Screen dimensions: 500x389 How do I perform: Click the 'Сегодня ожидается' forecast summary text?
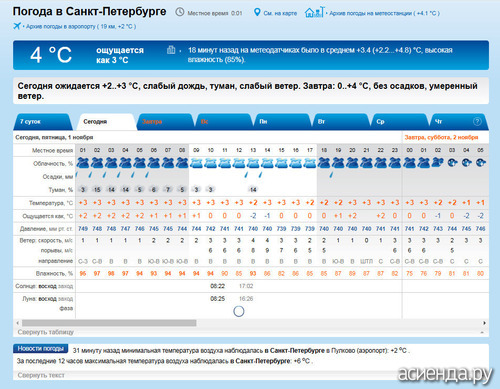(247, 91)
